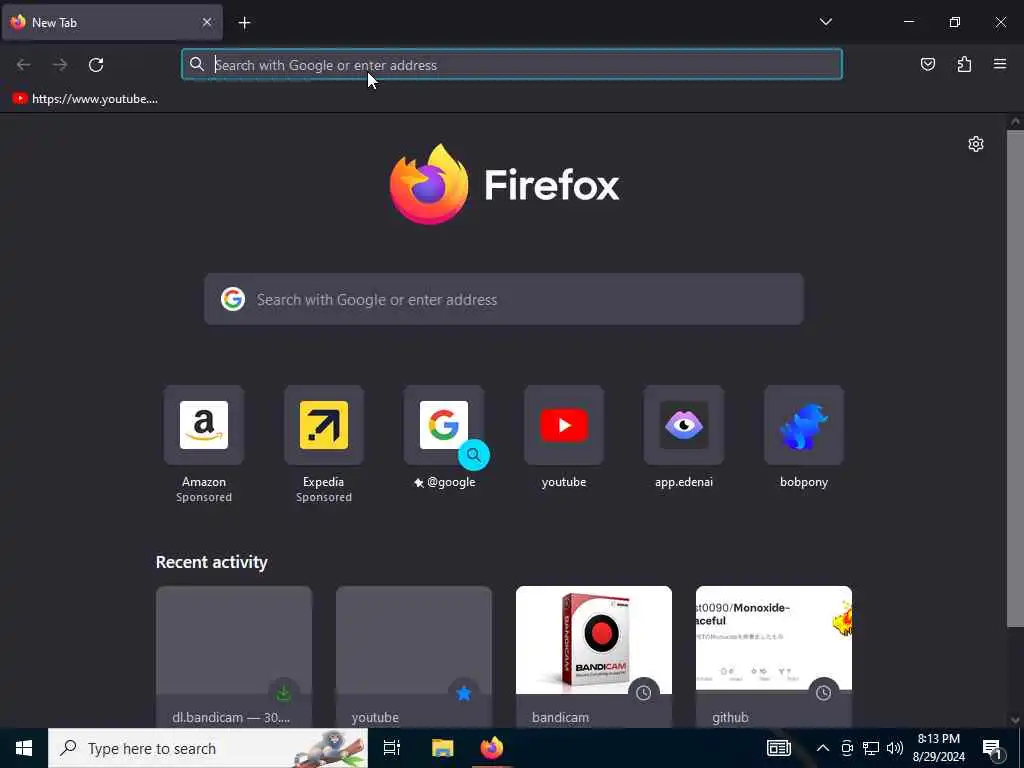Click the Windows taskbar search box
Viewport: 1024px width, 768px height.
208,748
